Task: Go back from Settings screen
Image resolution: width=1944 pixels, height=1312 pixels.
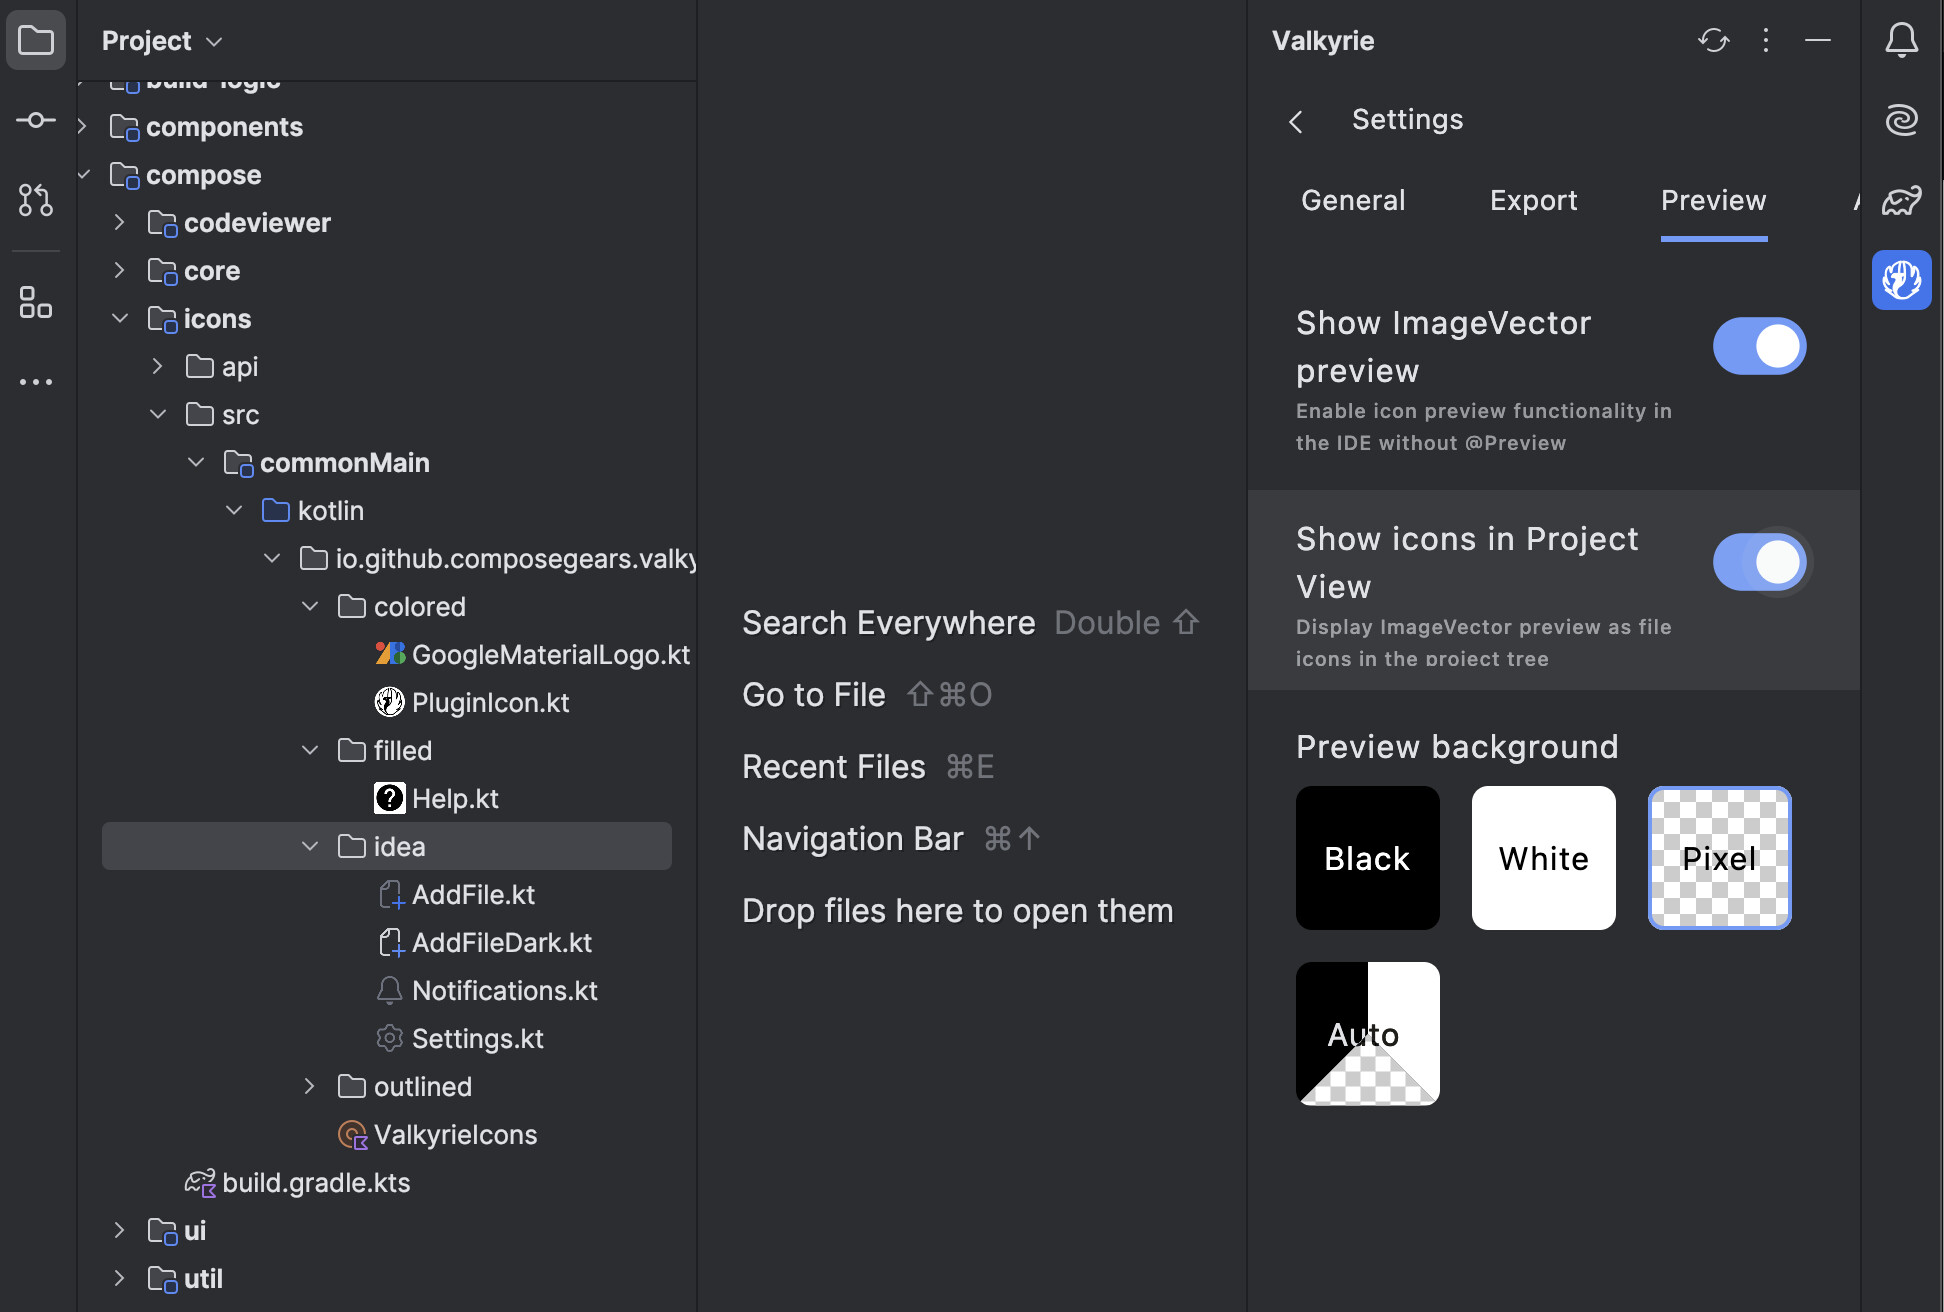Action: [x=1296, y=122]
